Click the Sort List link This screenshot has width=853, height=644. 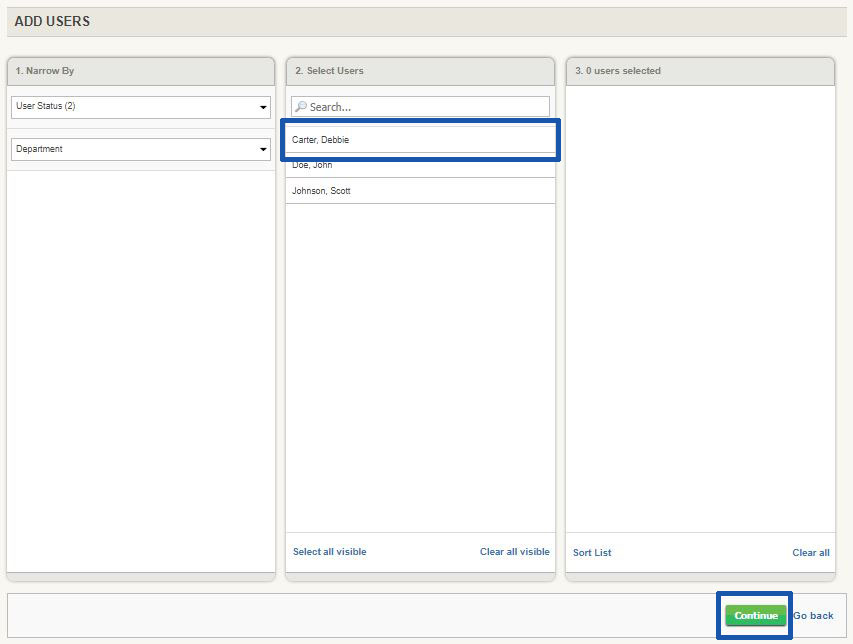point(591,552)
